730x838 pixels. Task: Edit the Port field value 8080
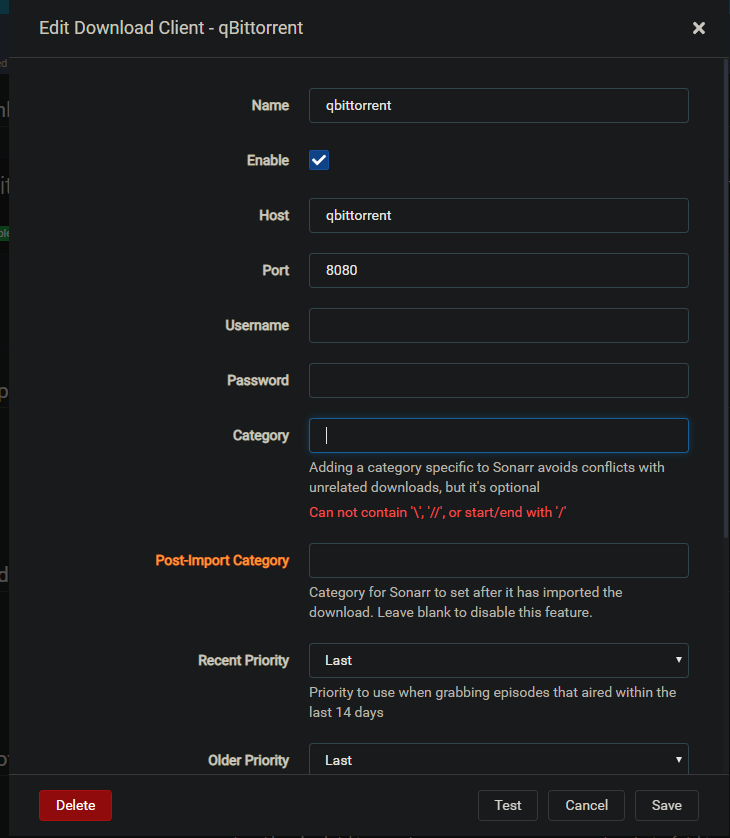tap(499, 270)
